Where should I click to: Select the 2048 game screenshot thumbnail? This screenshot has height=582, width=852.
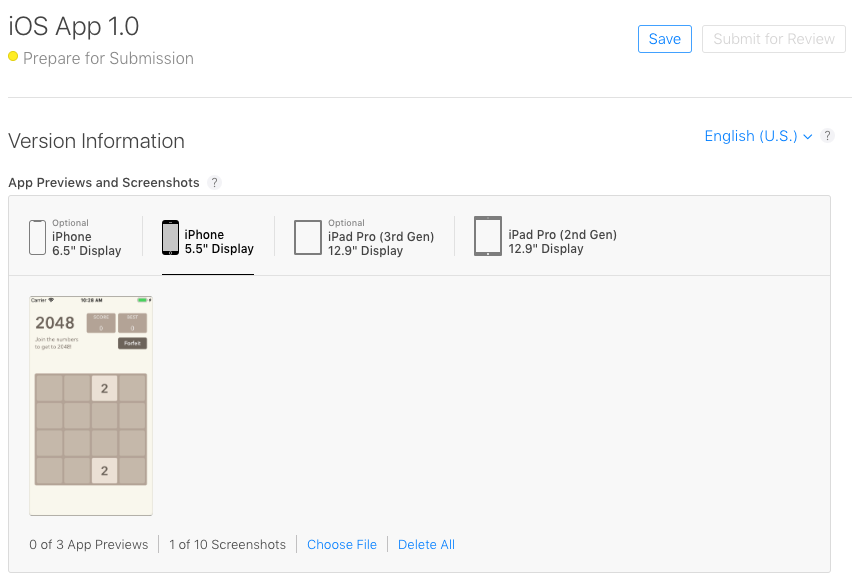pyautogui.click(x=91, y=405)
